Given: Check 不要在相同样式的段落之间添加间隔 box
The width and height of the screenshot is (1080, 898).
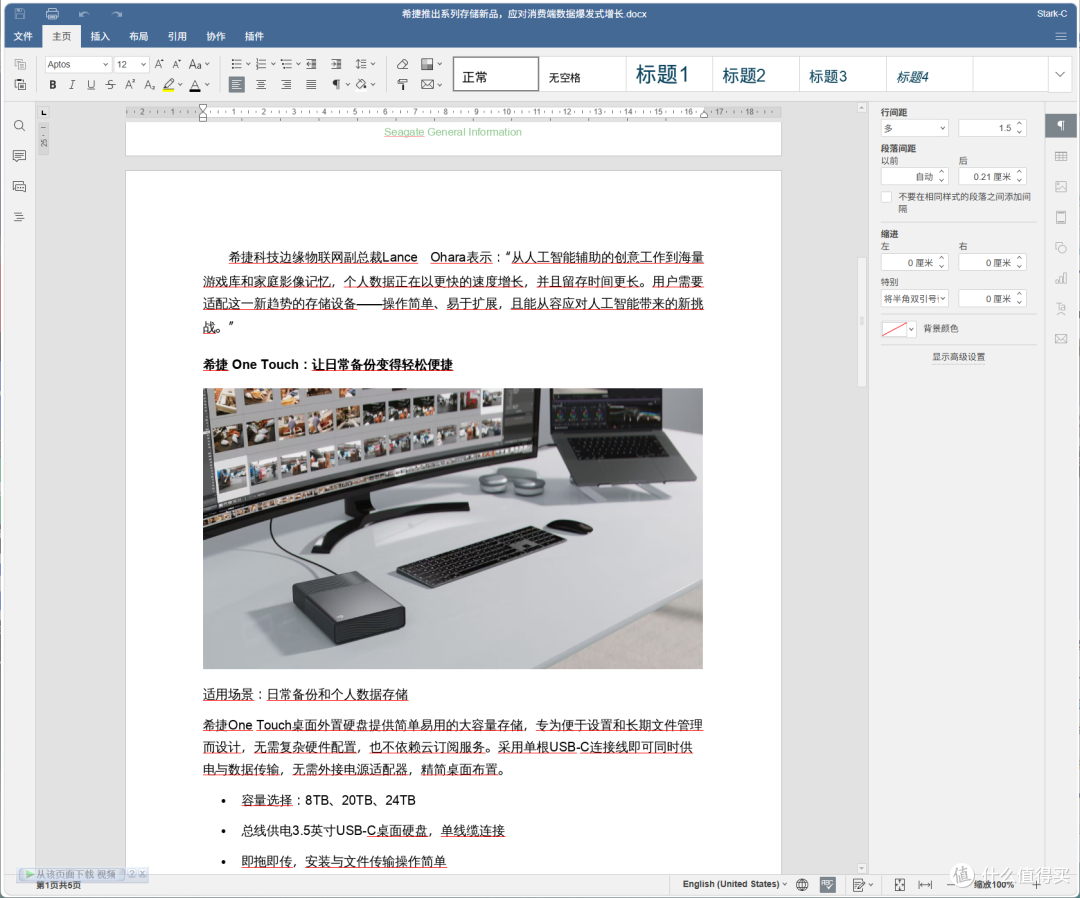Looking at the screenshot, I should (x=886, y=197).
